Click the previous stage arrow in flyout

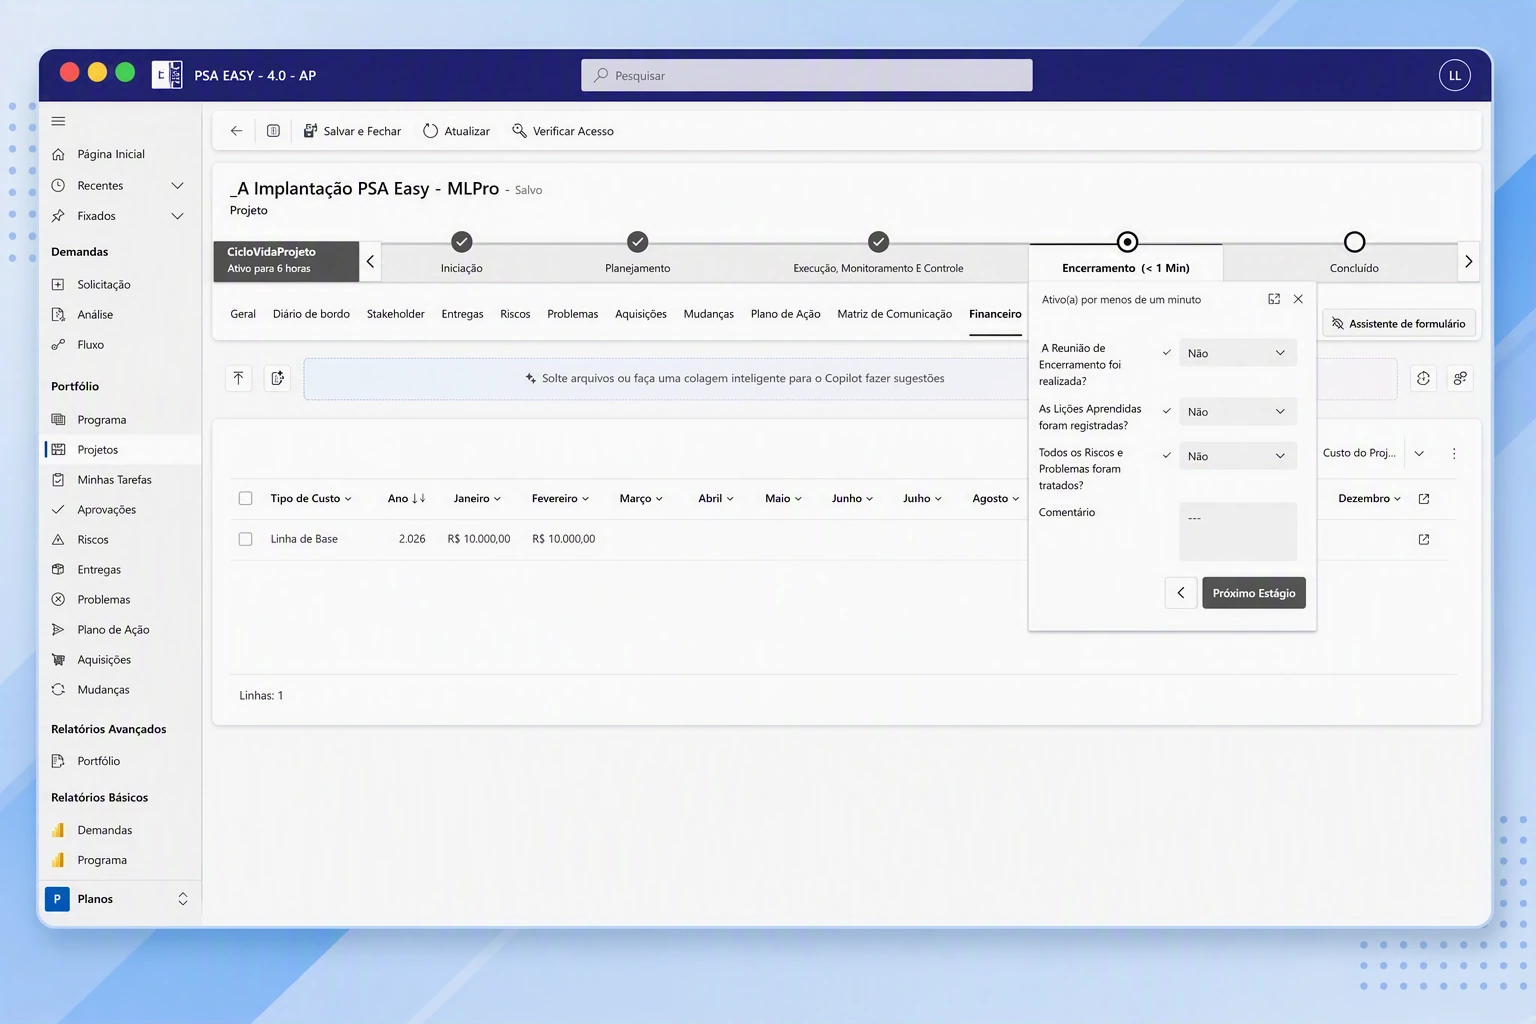1181,593
